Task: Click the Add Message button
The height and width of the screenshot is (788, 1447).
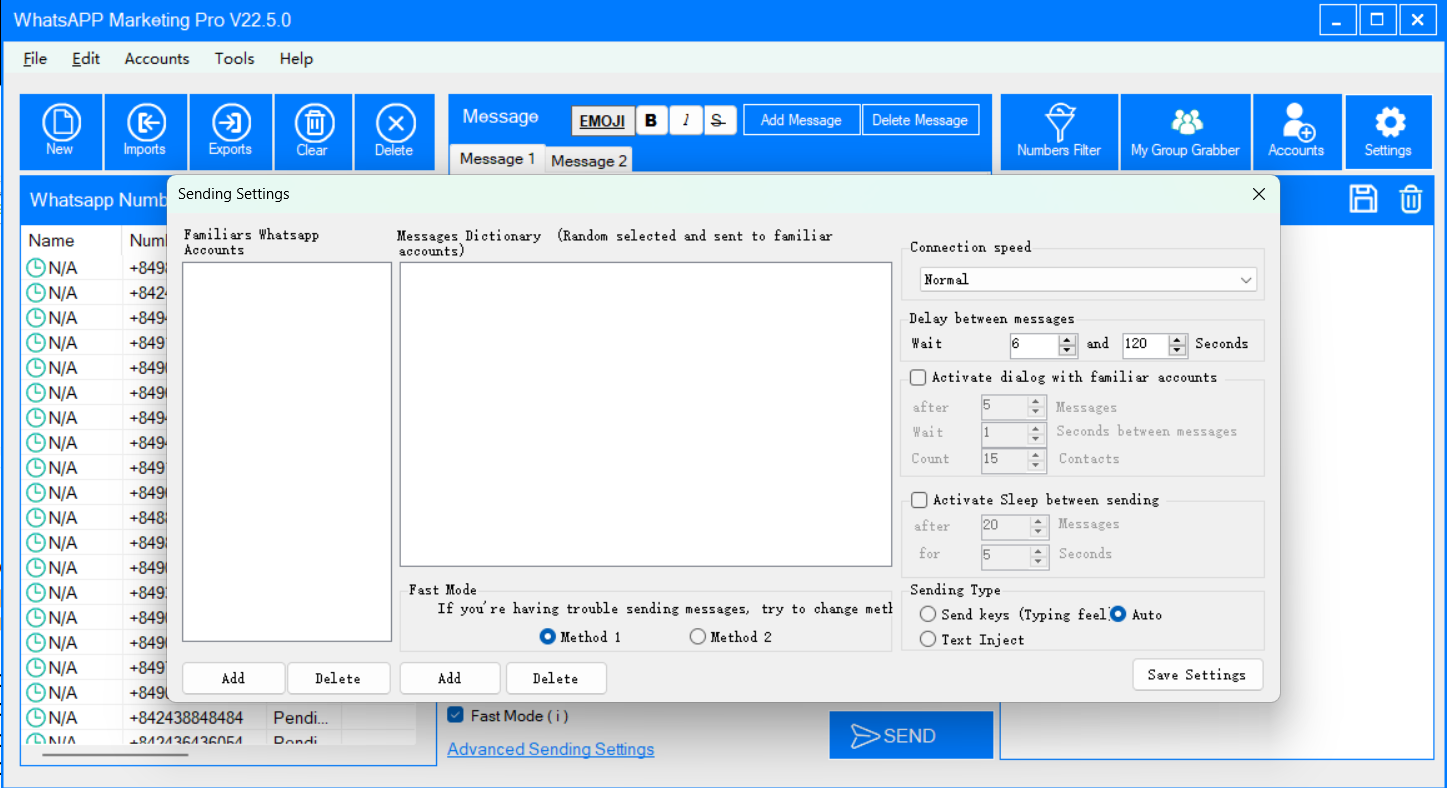Action: point(800,120)
